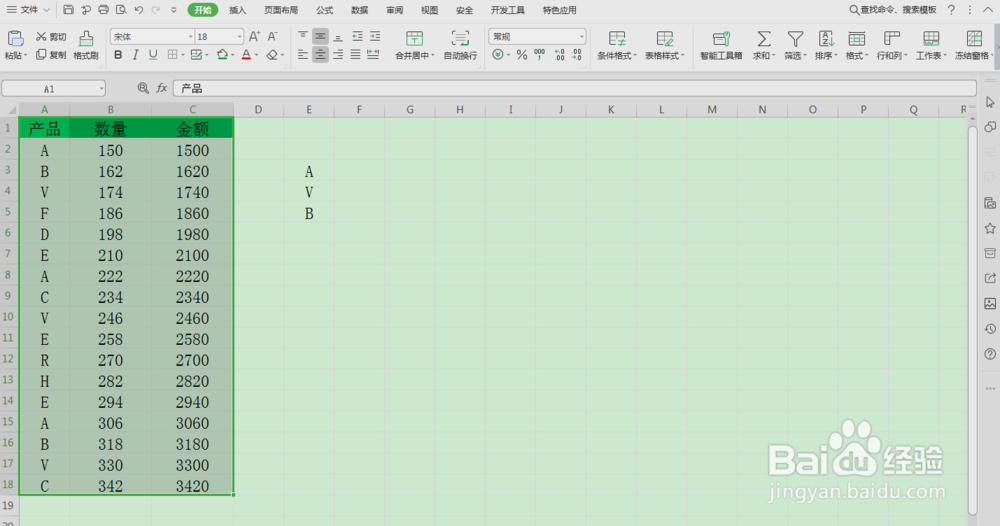Open the 文件 file menu

pyautogui.click(x=28, y=10)
